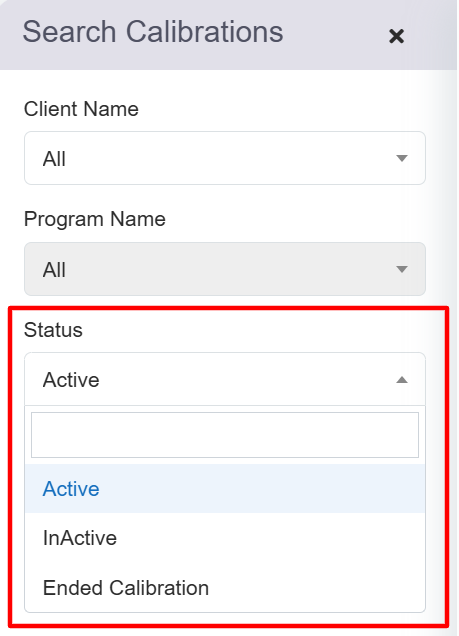
Task: Click the highlighted Active row in list
Action: click(x=225, y=489)
